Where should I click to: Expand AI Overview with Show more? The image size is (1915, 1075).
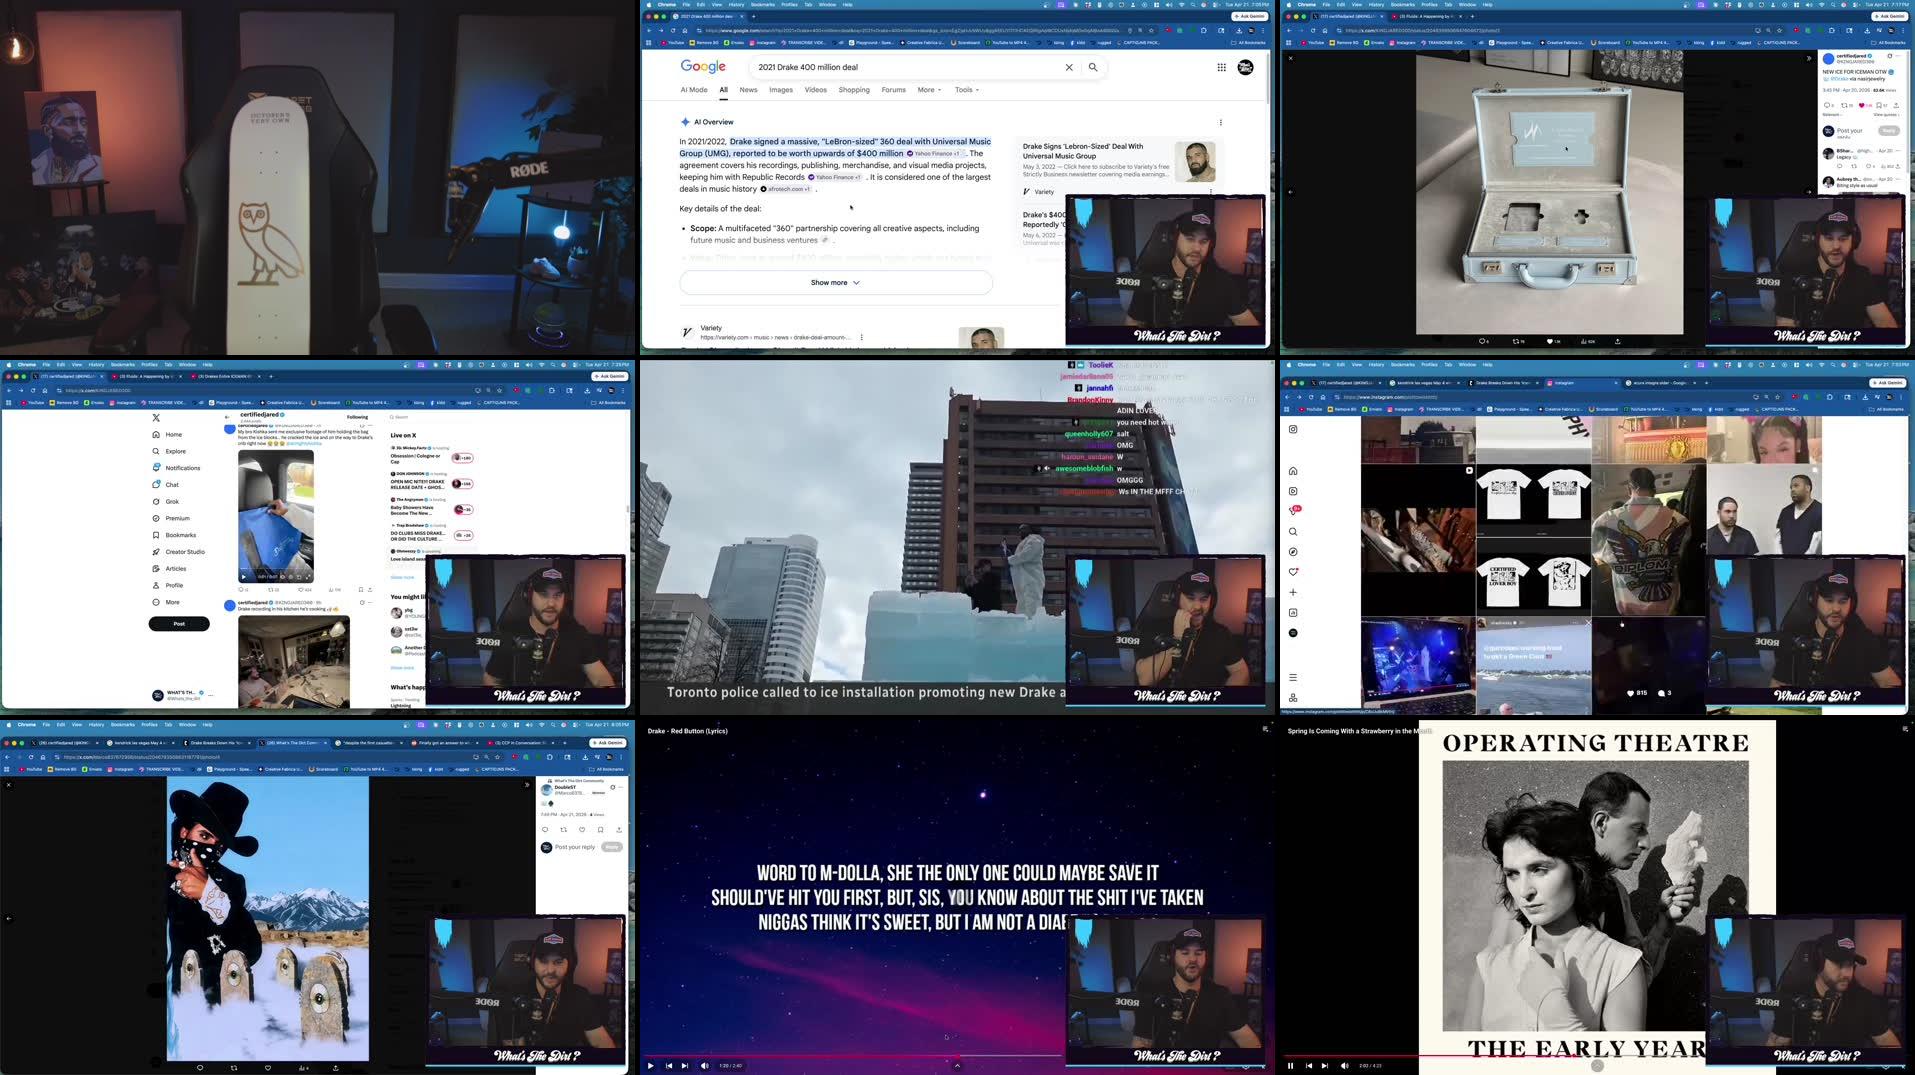tap(836, 282)
